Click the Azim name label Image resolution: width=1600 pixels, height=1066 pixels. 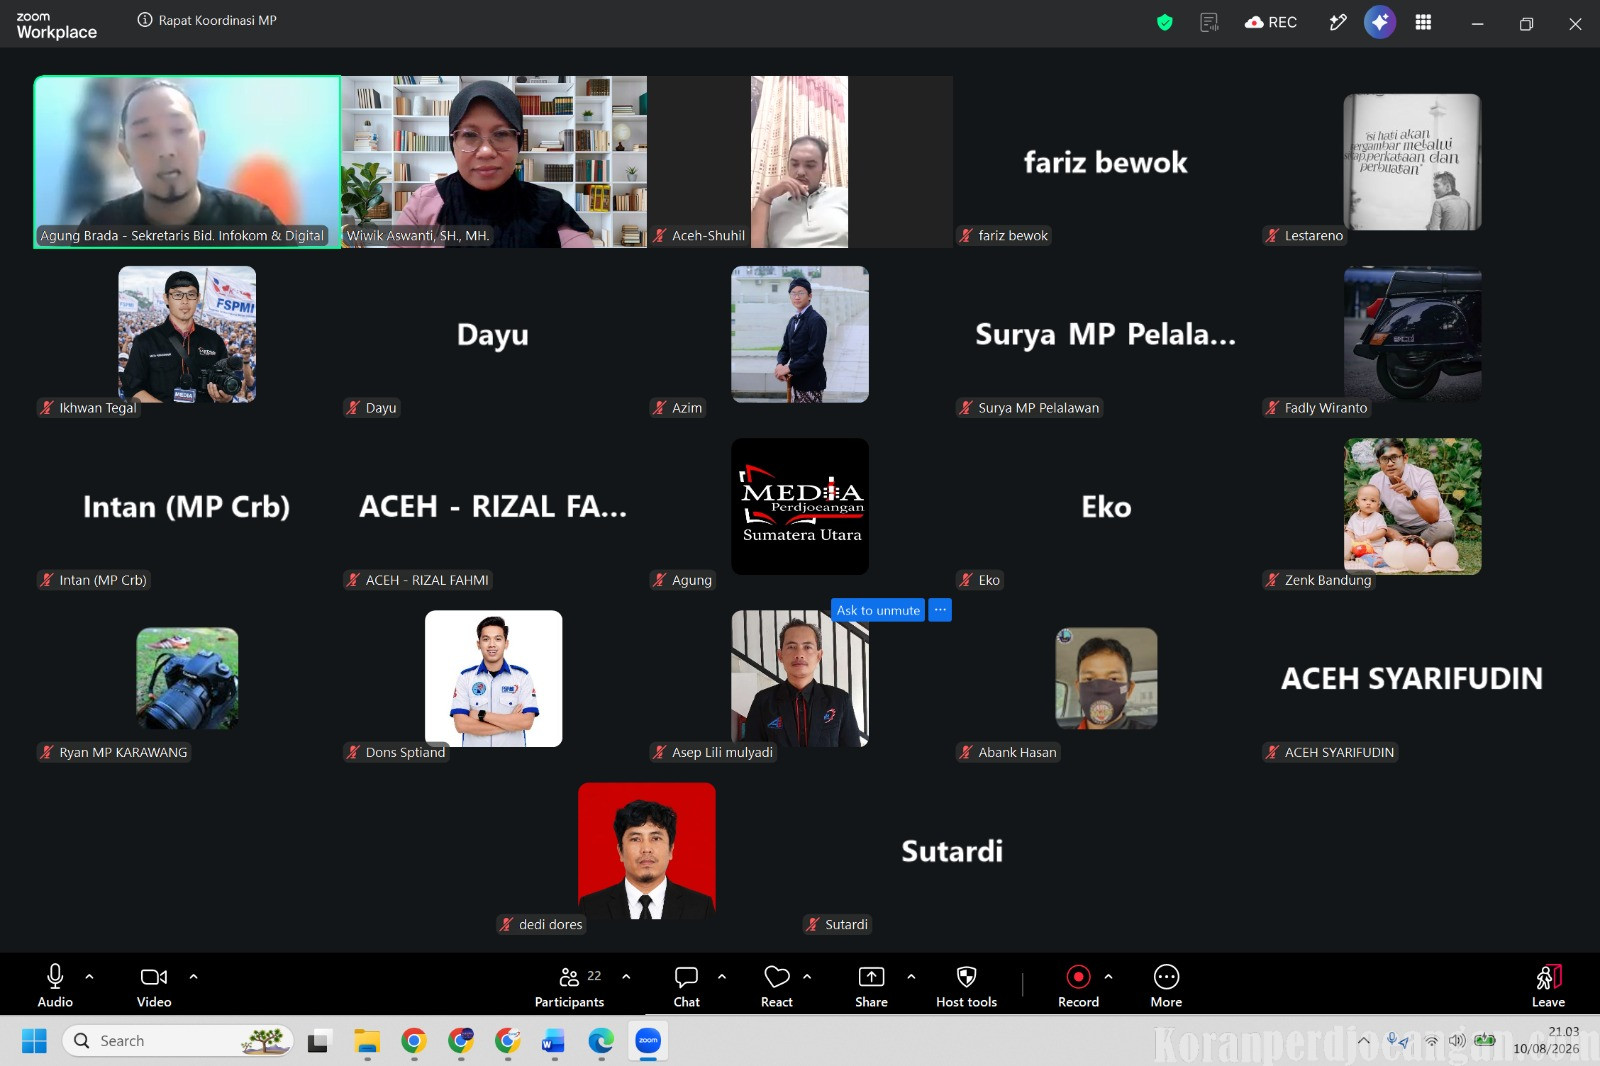pos(678,408)
